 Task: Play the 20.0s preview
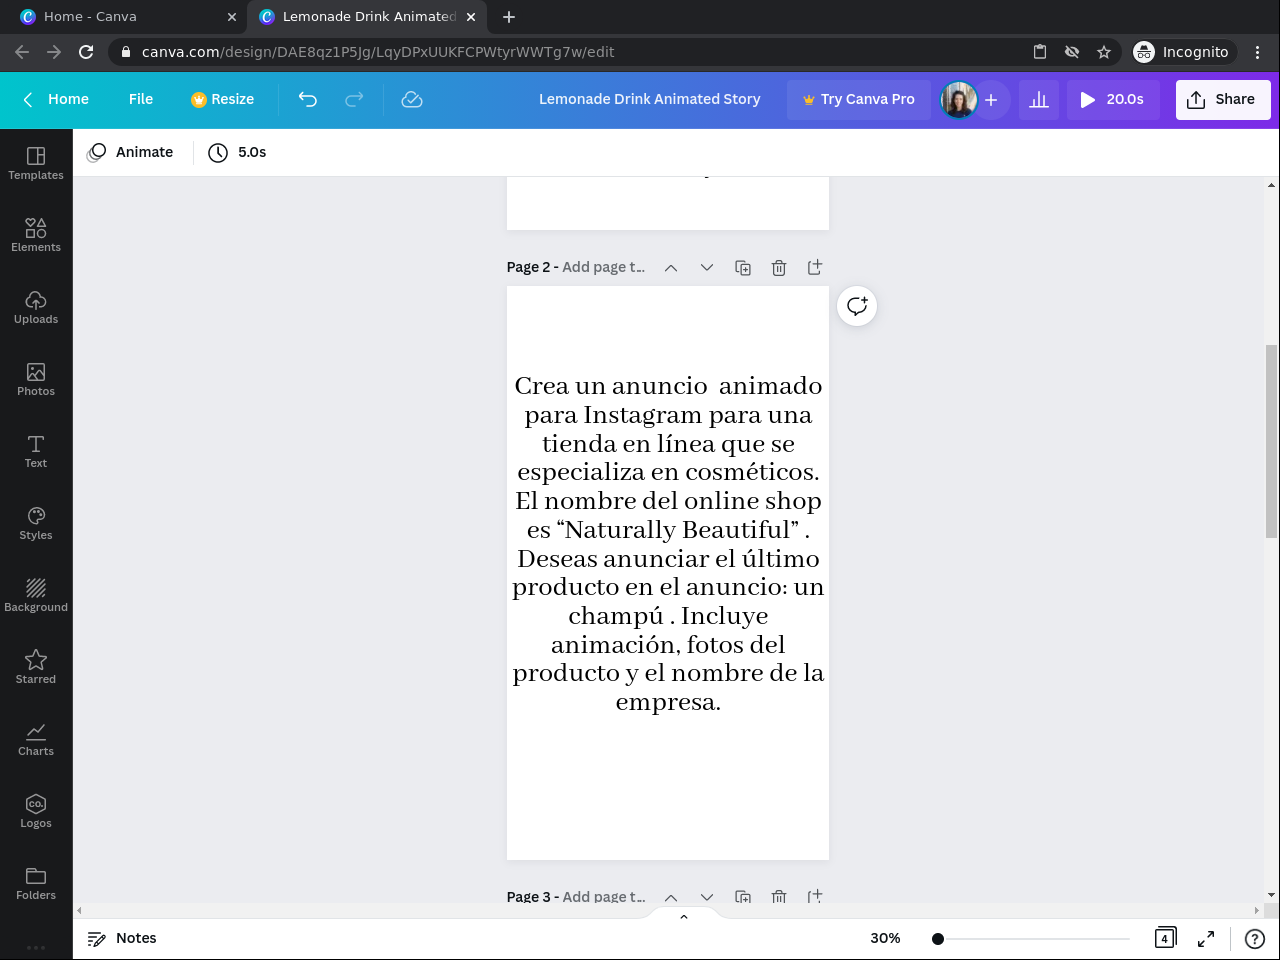[1112, 99]
